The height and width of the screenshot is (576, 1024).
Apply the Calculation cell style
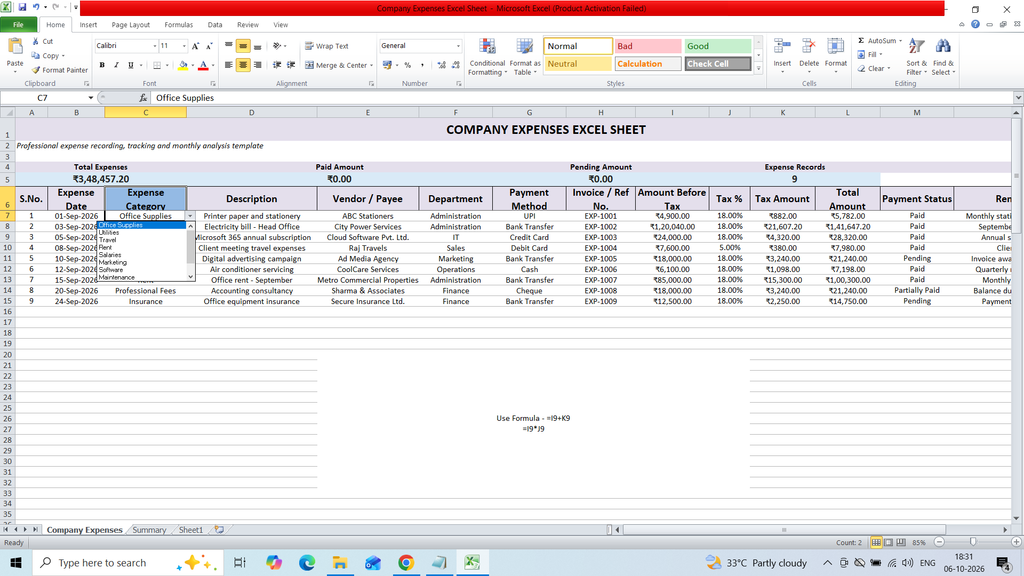point(648,64)
